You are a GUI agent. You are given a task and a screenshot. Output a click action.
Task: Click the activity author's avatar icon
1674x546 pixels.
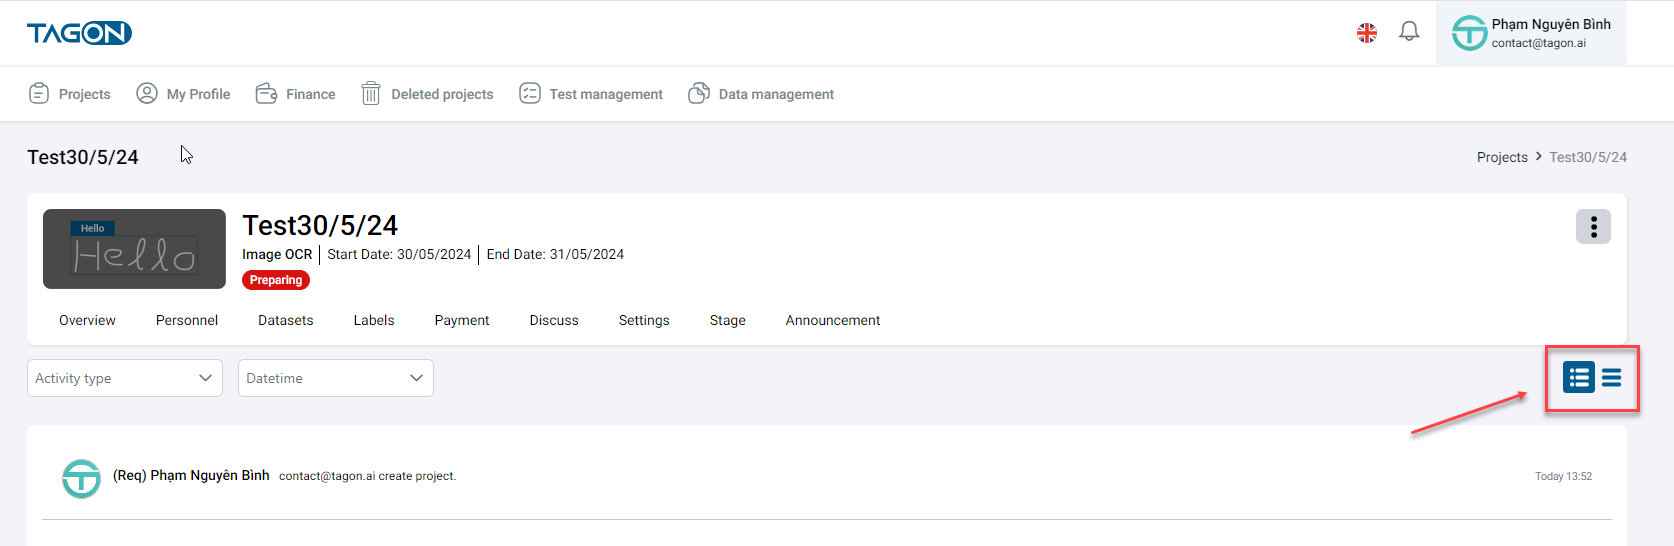tap(81, 478)
